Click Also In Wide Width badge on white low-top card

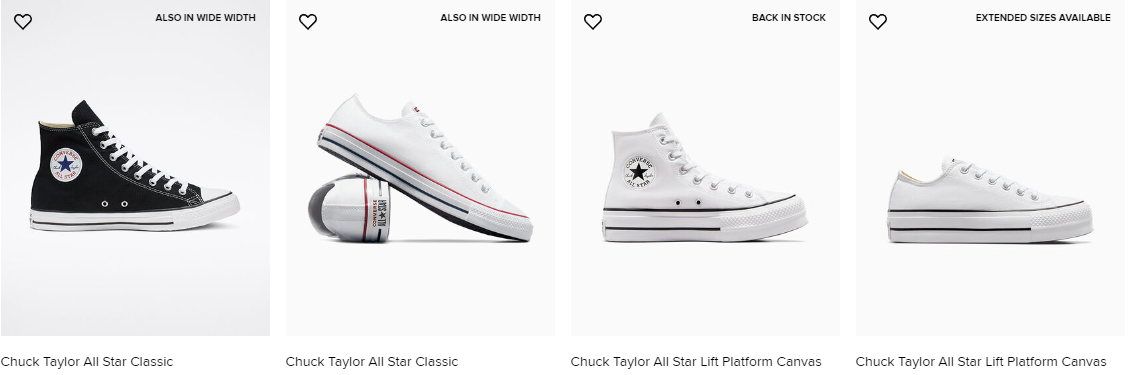point(490,18)
